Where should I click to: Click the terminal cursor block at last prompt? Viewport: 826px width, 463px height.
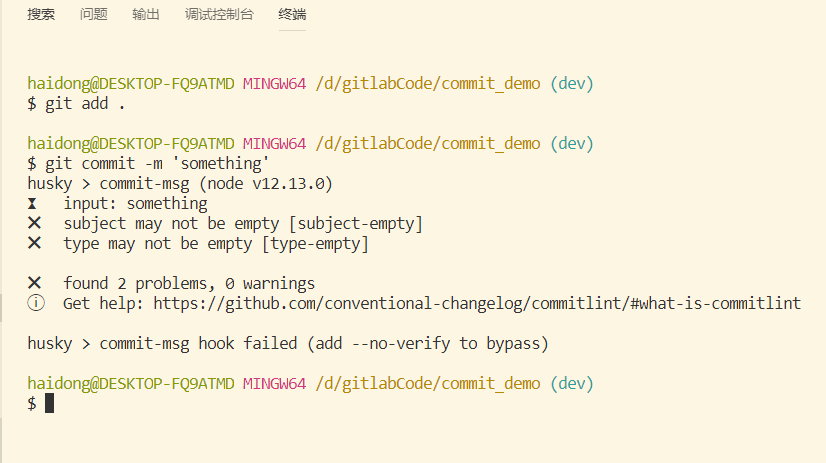click(49, 403)
